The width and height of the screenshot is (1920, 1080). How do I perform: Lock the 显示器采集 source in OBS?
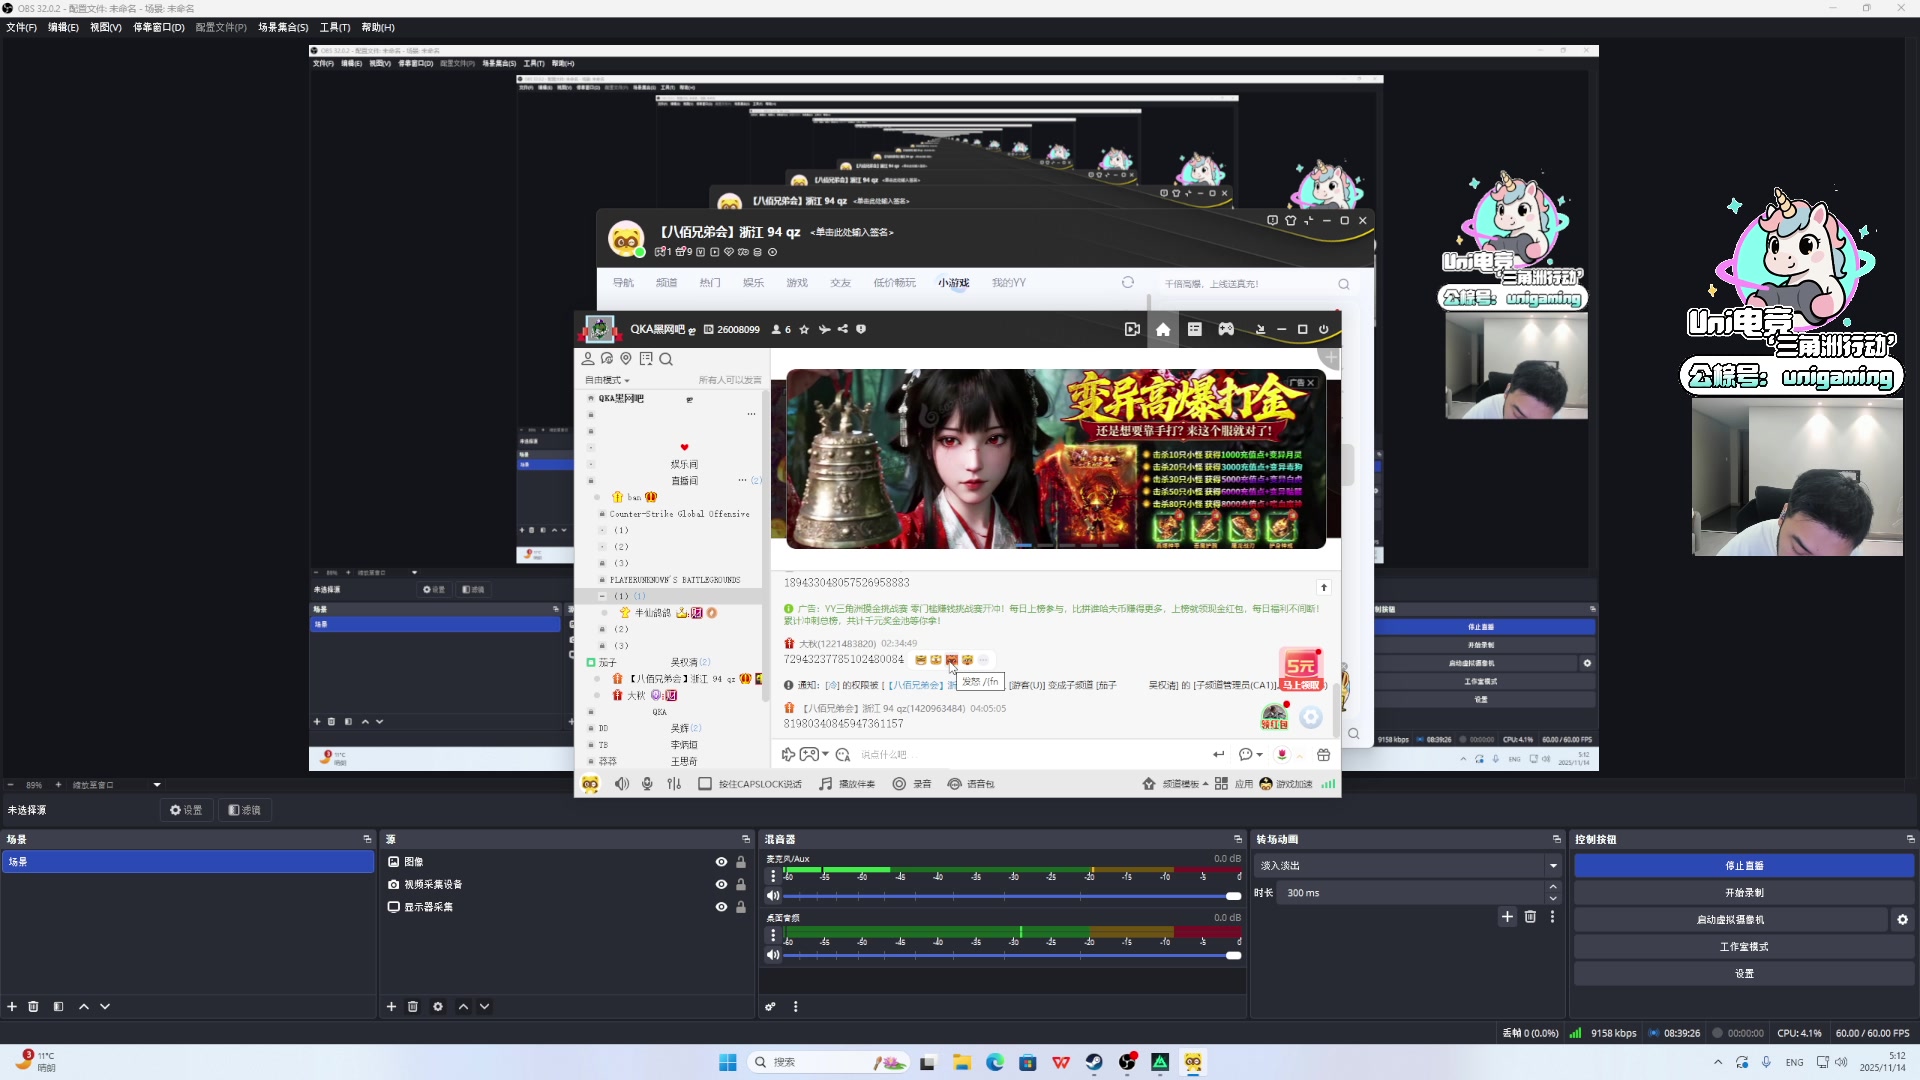pos(740,907)
